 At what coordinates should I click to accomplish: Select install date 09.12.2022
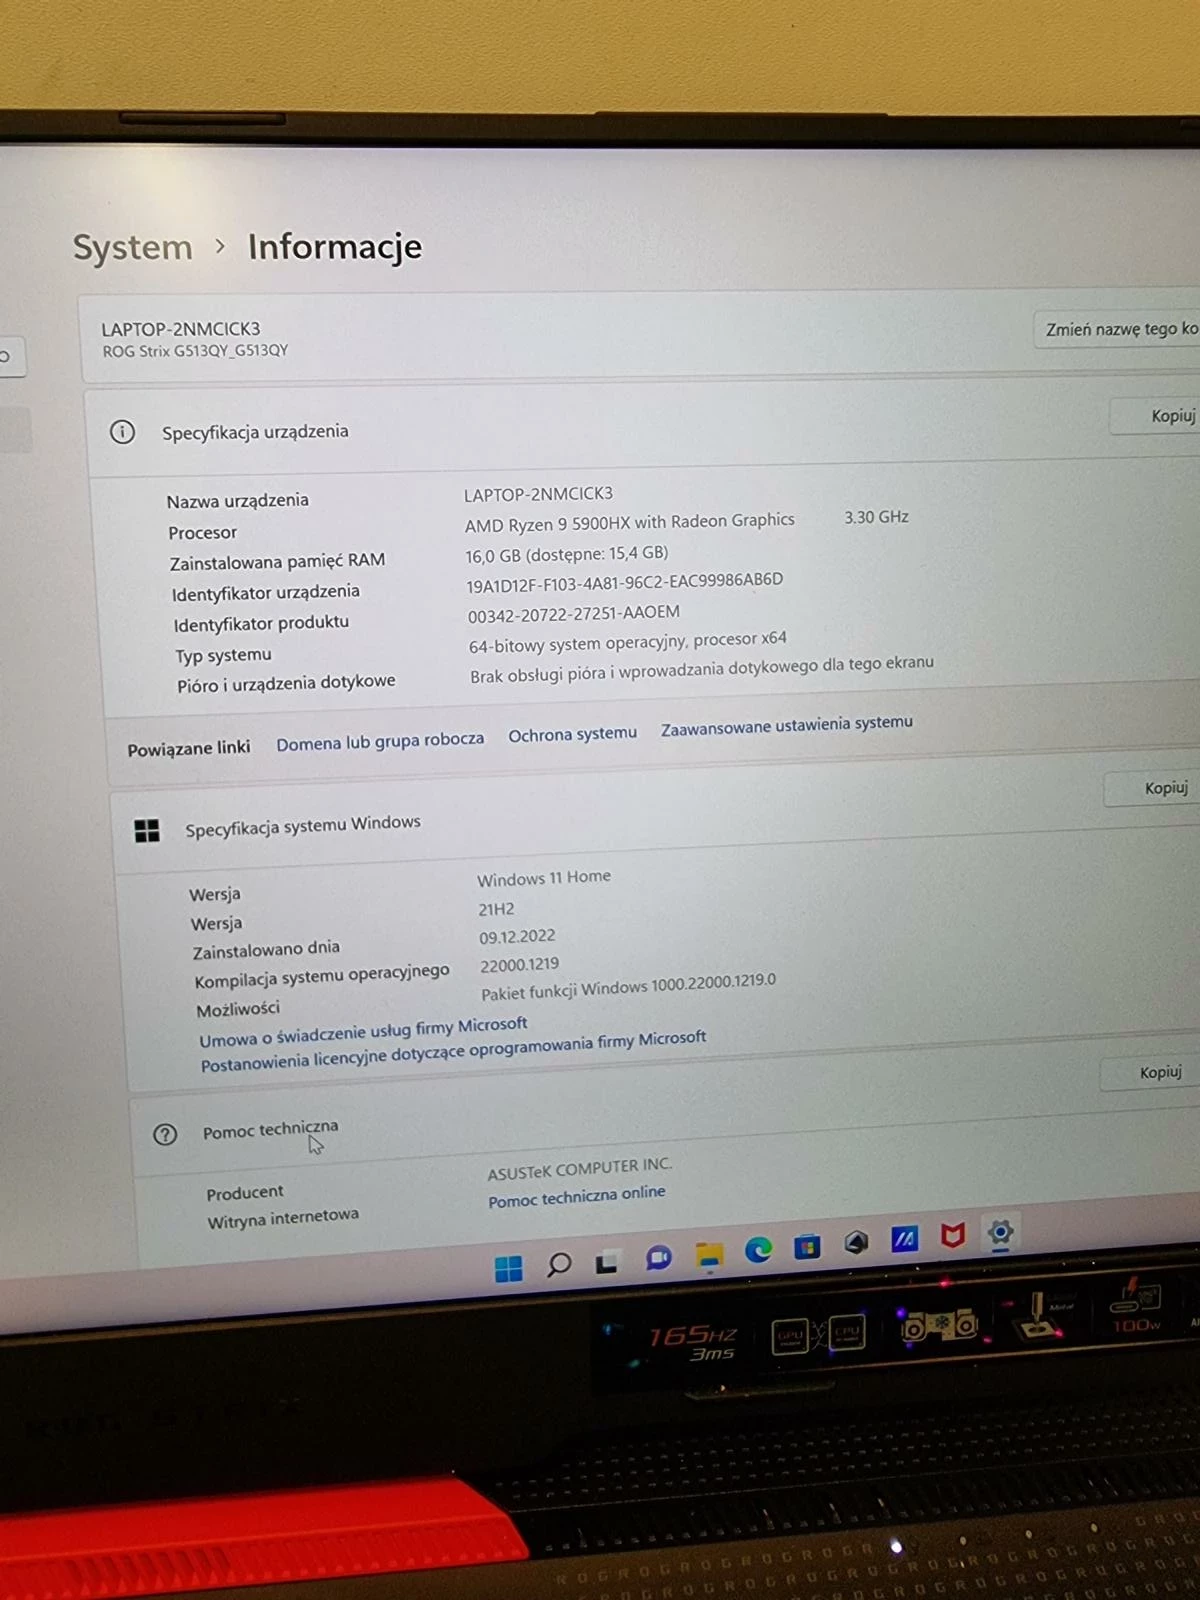[517, 937]
